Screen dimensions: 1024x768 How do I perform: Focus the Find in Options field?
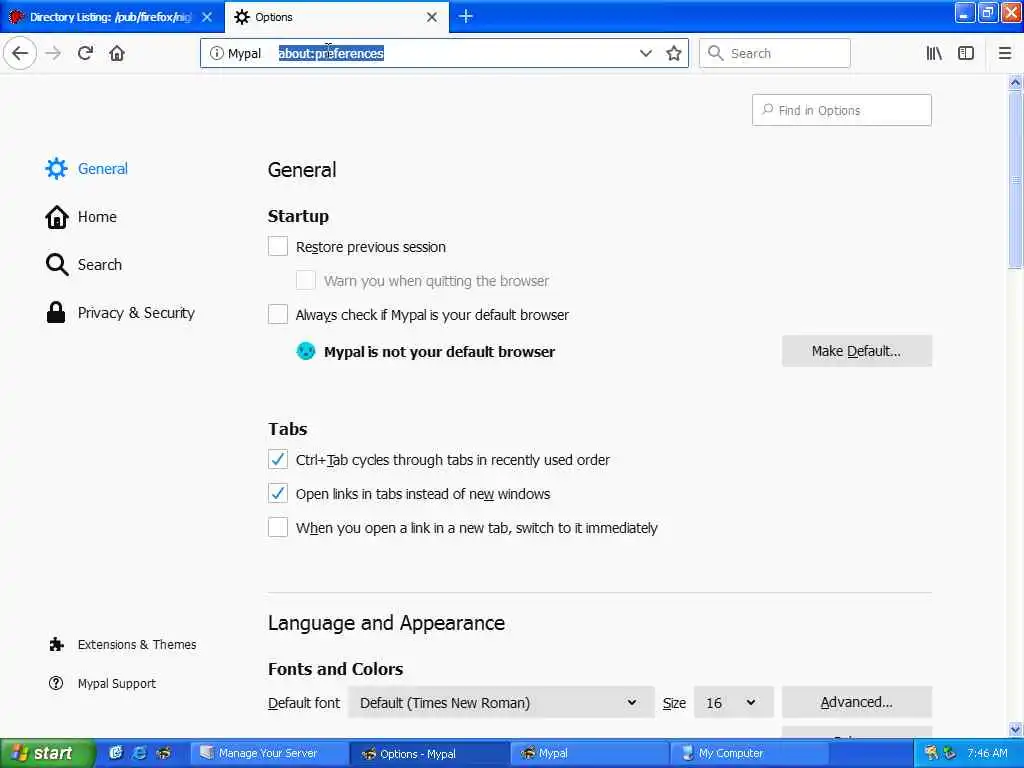(841, 110)
